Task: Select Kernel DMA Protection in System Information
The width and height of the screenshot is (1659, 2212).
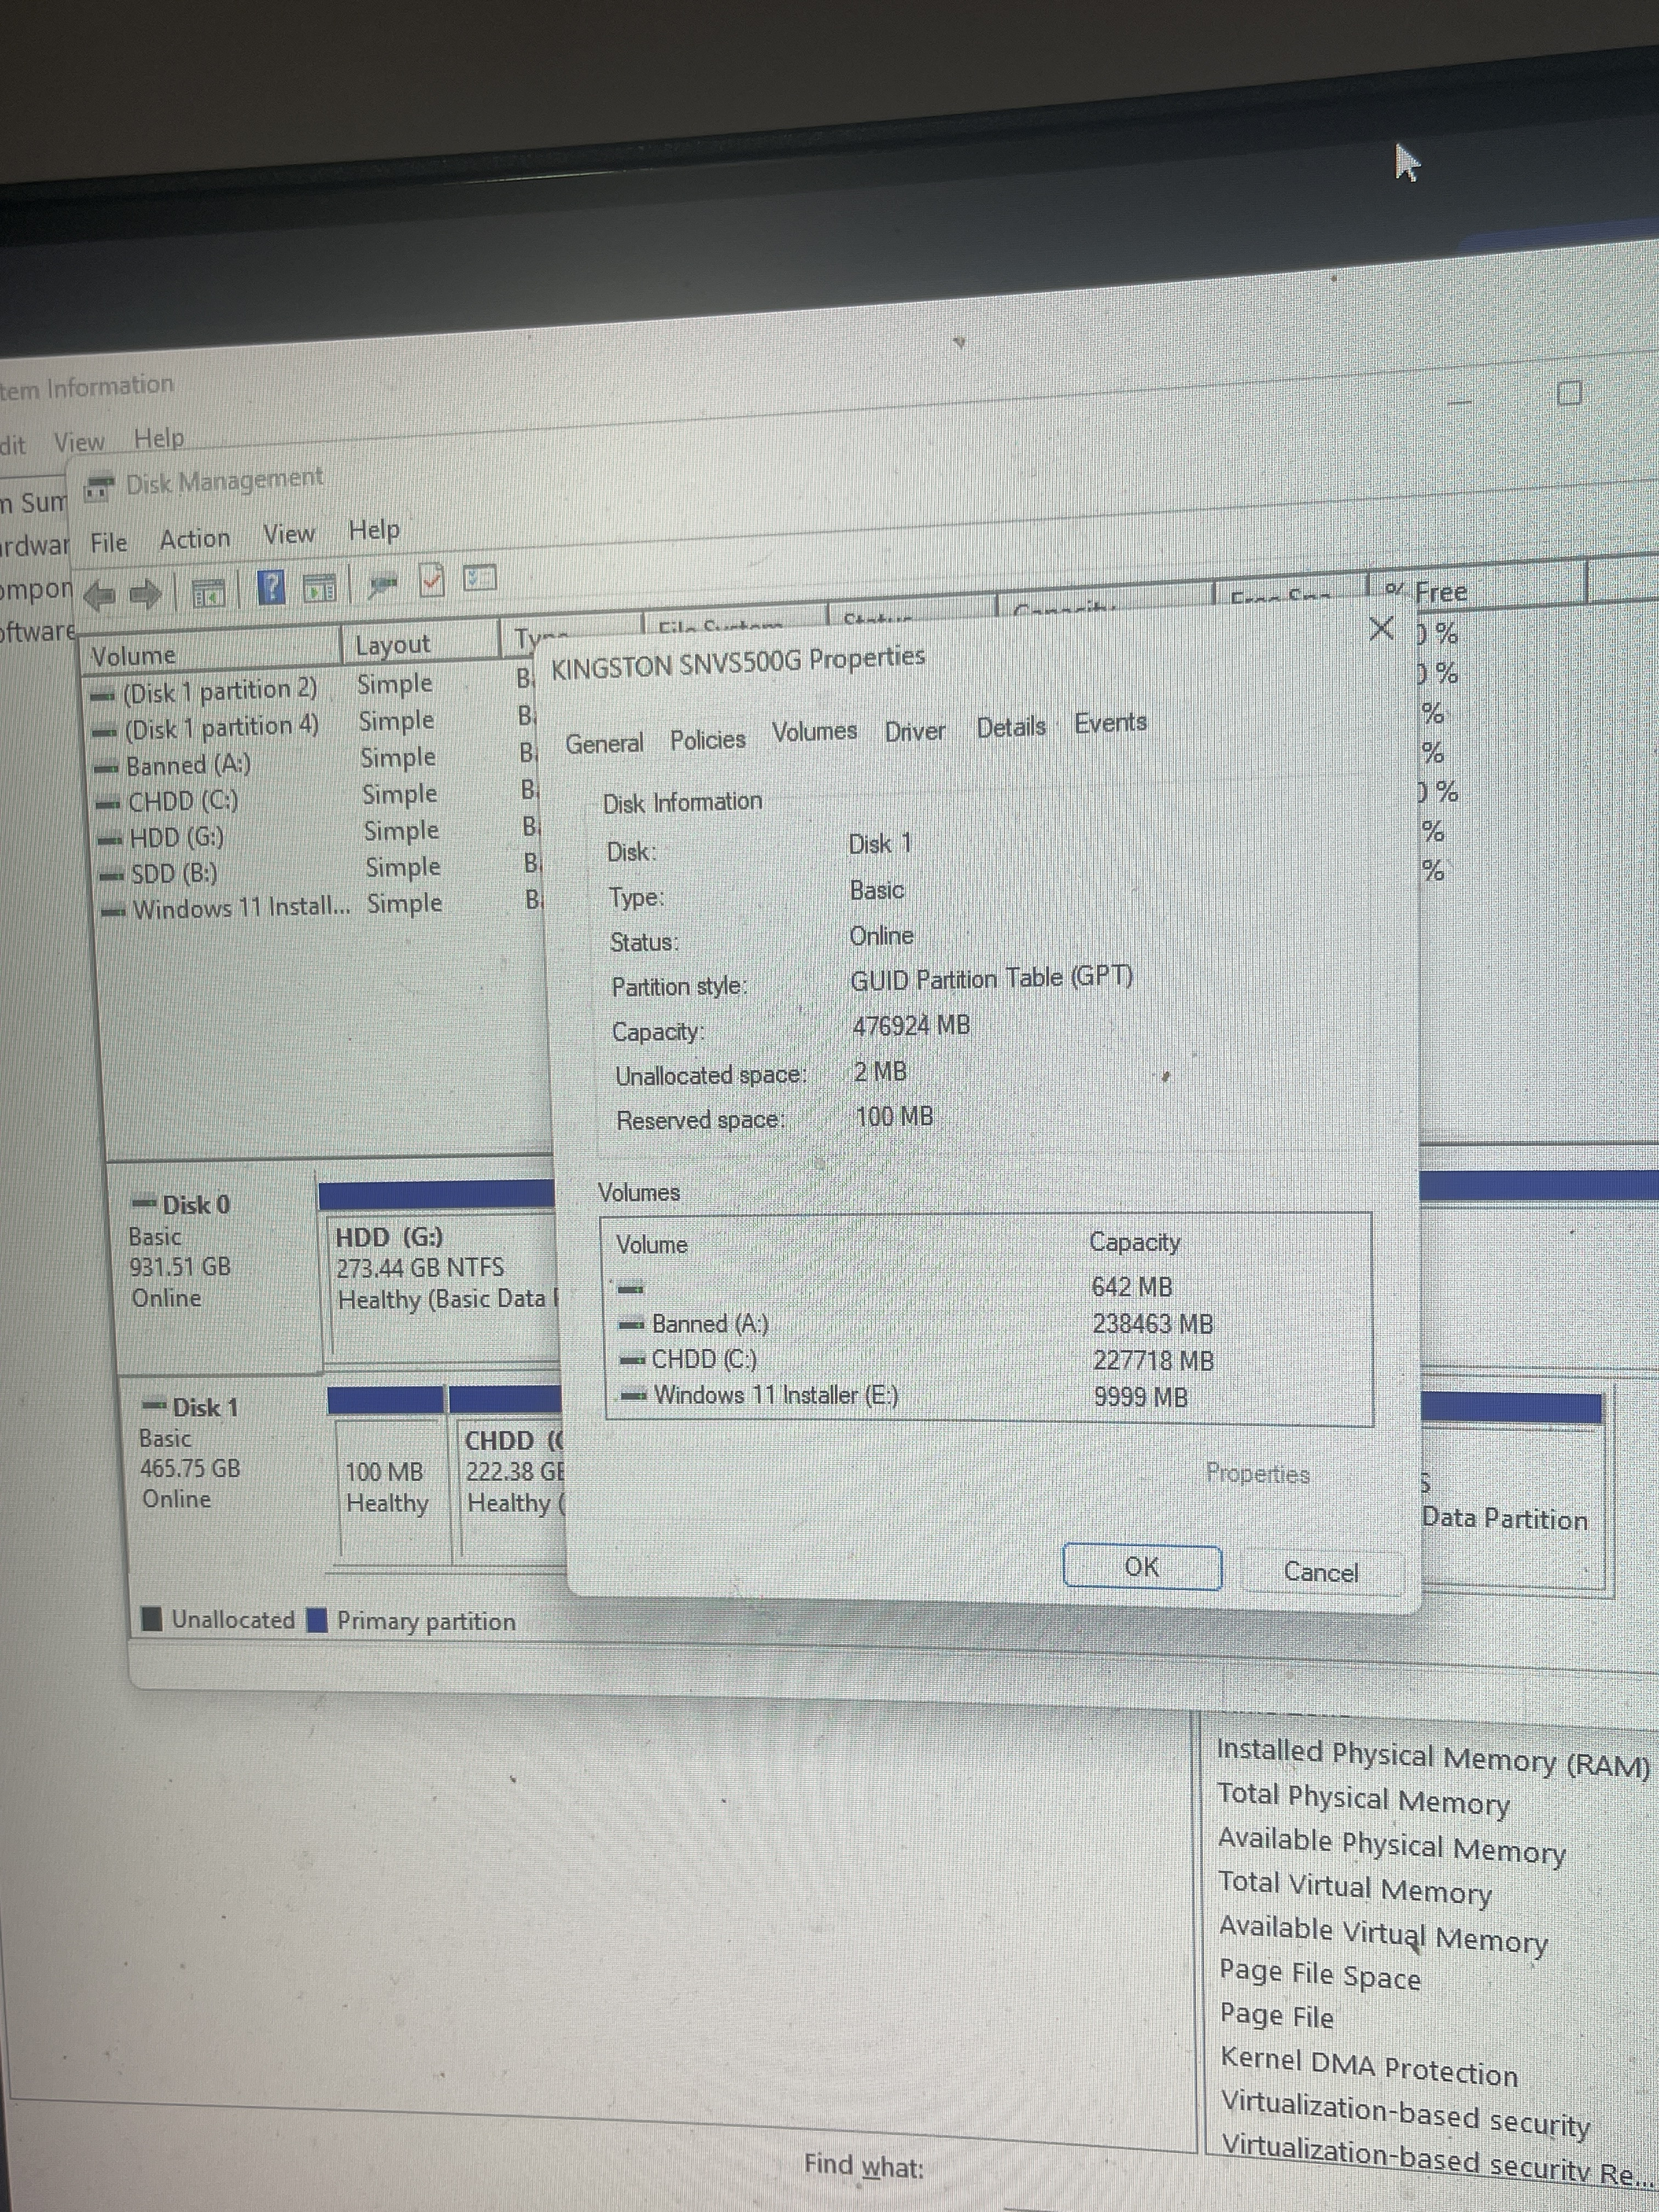Action: pyautogui.click(x=1369, y=2066)
